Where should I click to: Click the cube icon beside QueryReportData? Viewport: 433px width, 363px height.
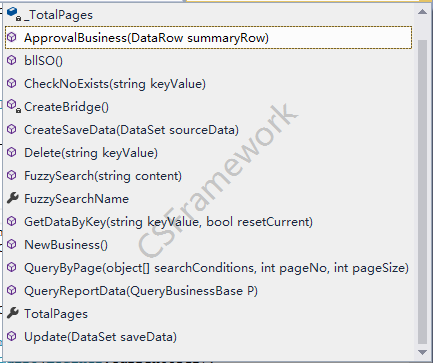[x=12, y=290]
